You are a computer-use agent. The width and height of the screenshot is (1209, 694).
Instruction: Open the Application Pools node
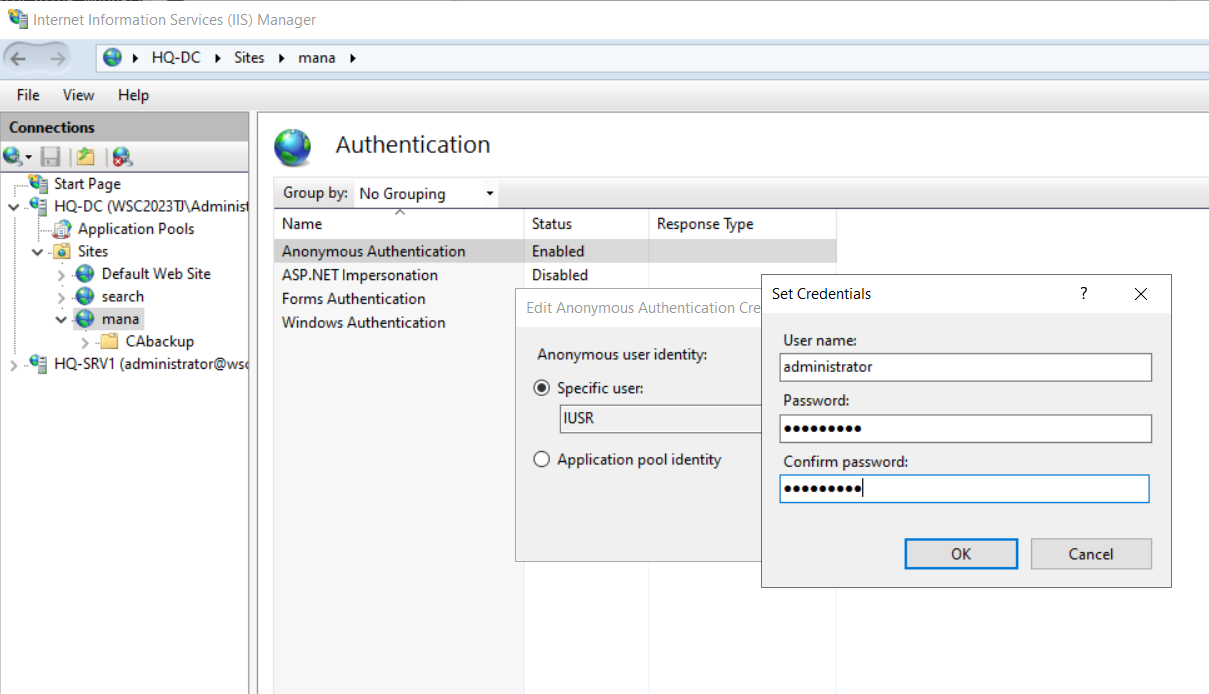[x=136, y=228]
